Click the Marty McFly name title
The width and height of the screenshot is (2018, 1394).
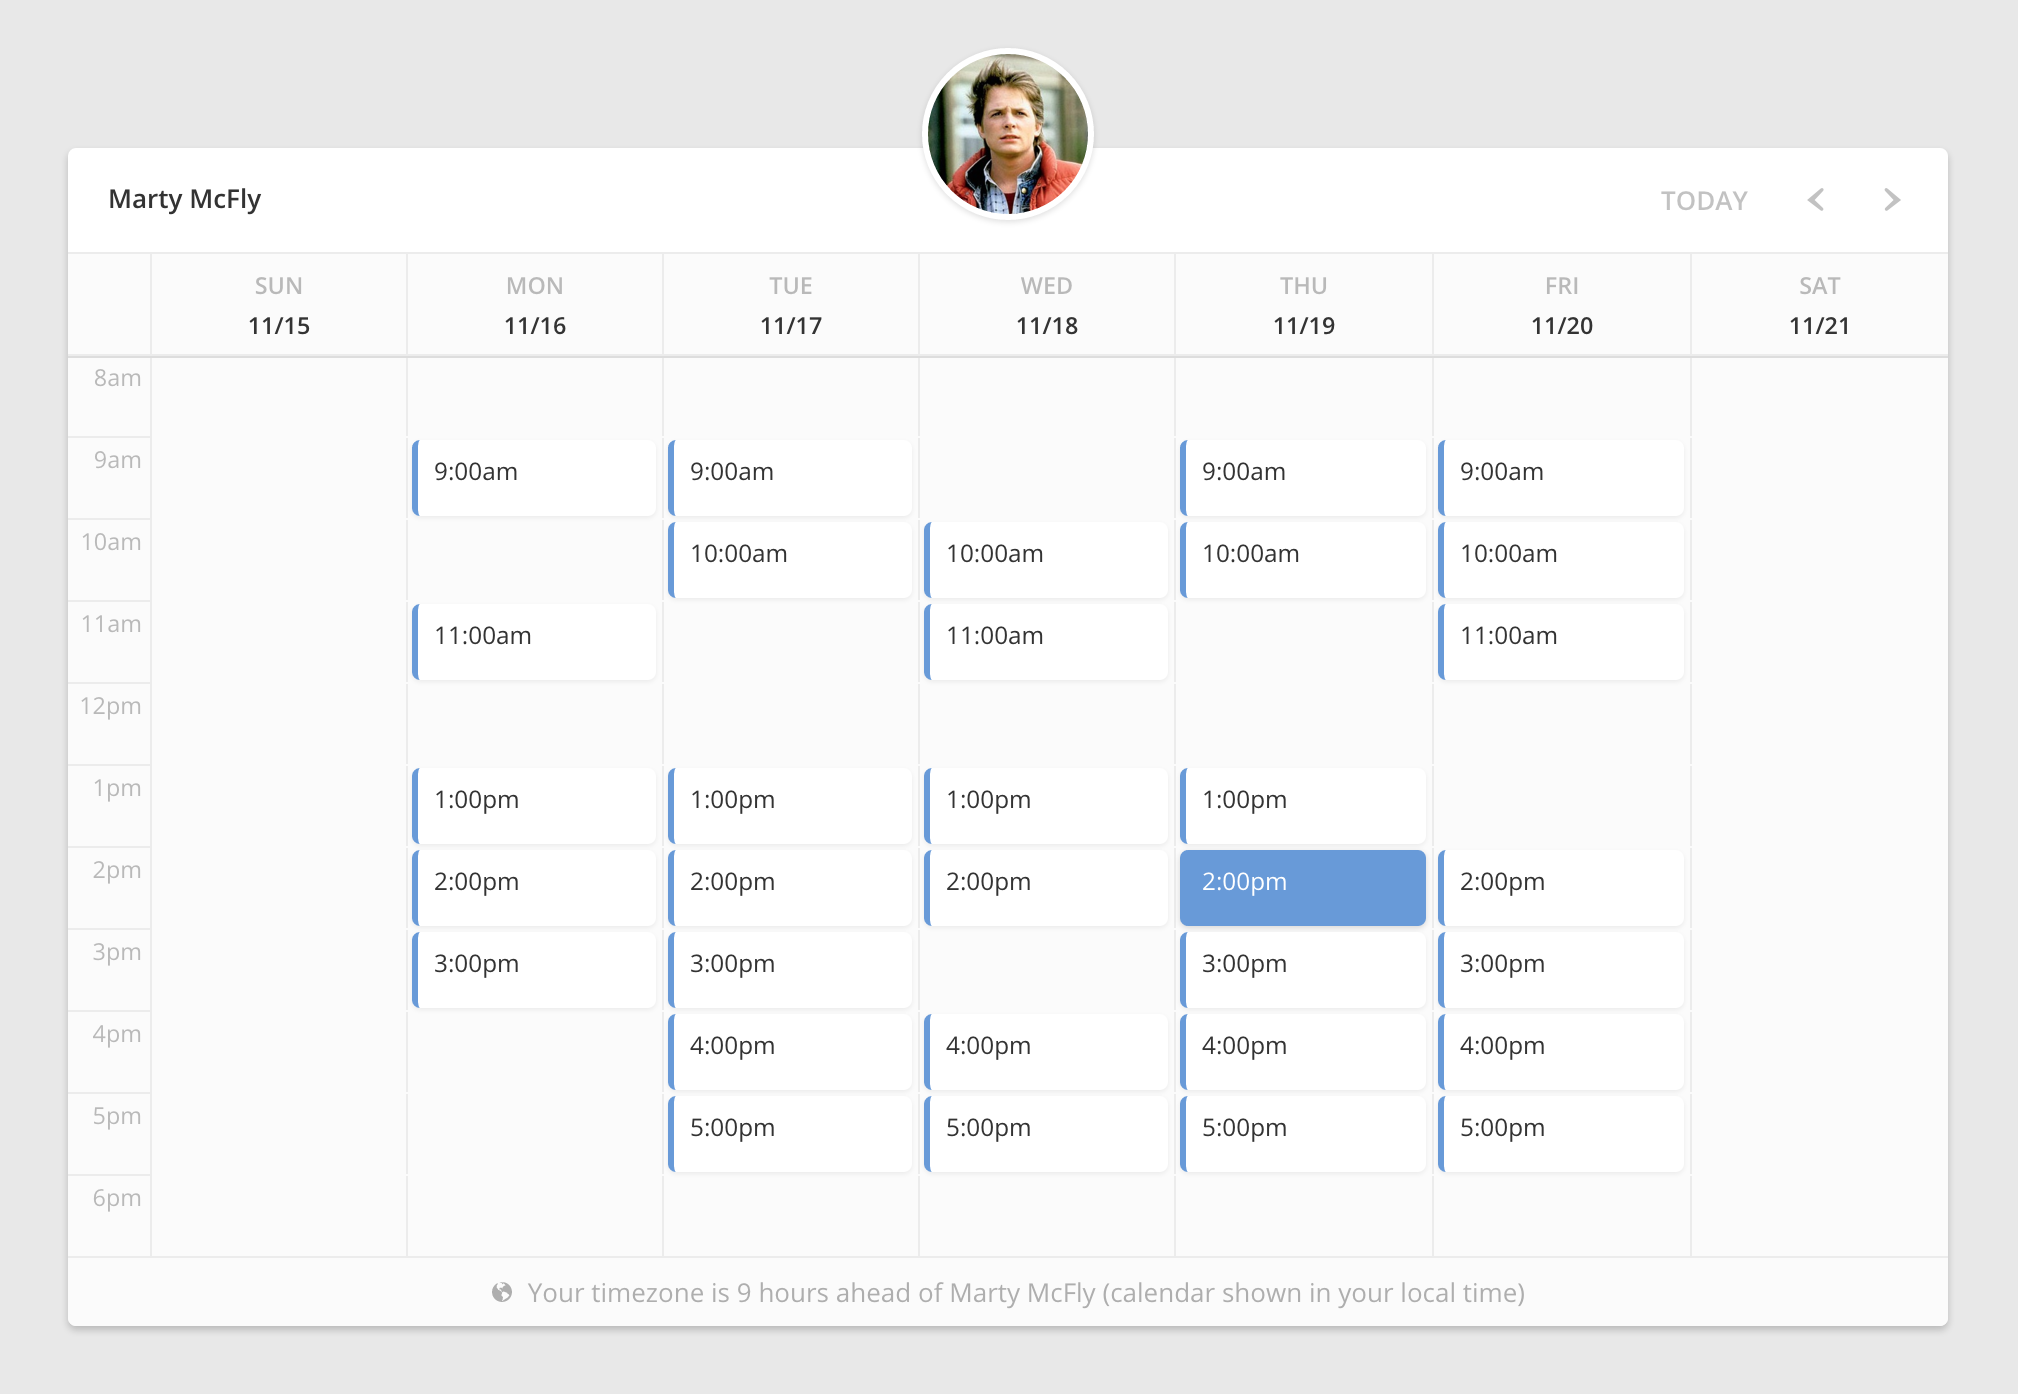[x=185, y=199]
